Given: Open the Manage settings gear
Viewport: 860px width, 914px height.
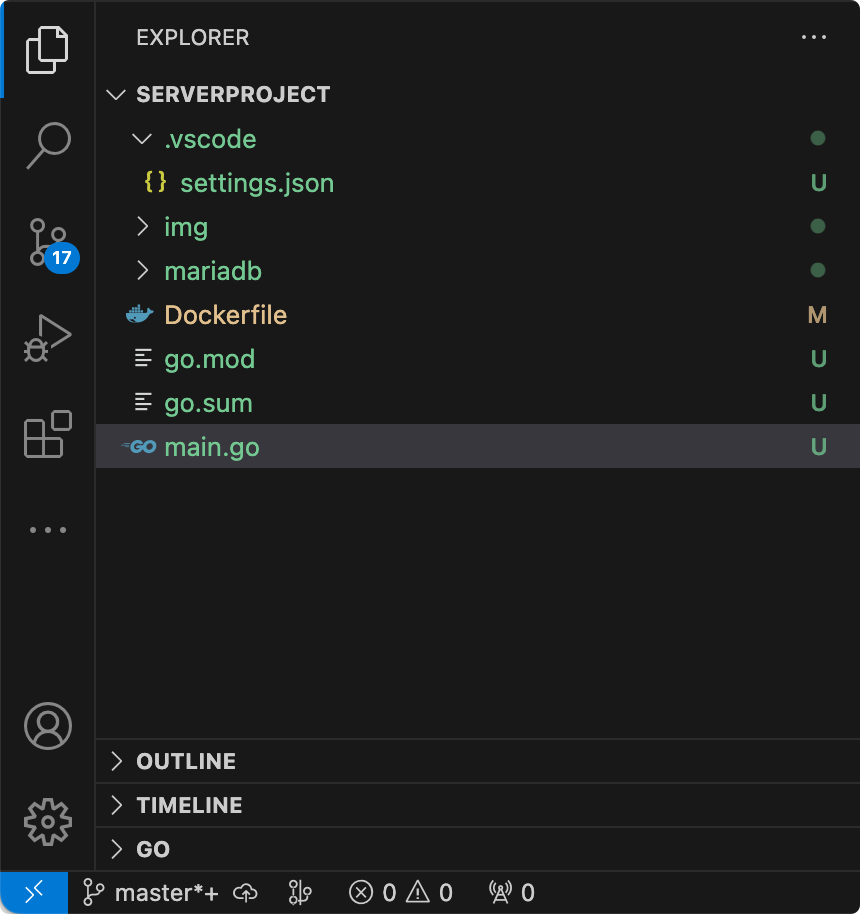Looking at the screenshot, I should pyautogui.click(x=46, y=821).
